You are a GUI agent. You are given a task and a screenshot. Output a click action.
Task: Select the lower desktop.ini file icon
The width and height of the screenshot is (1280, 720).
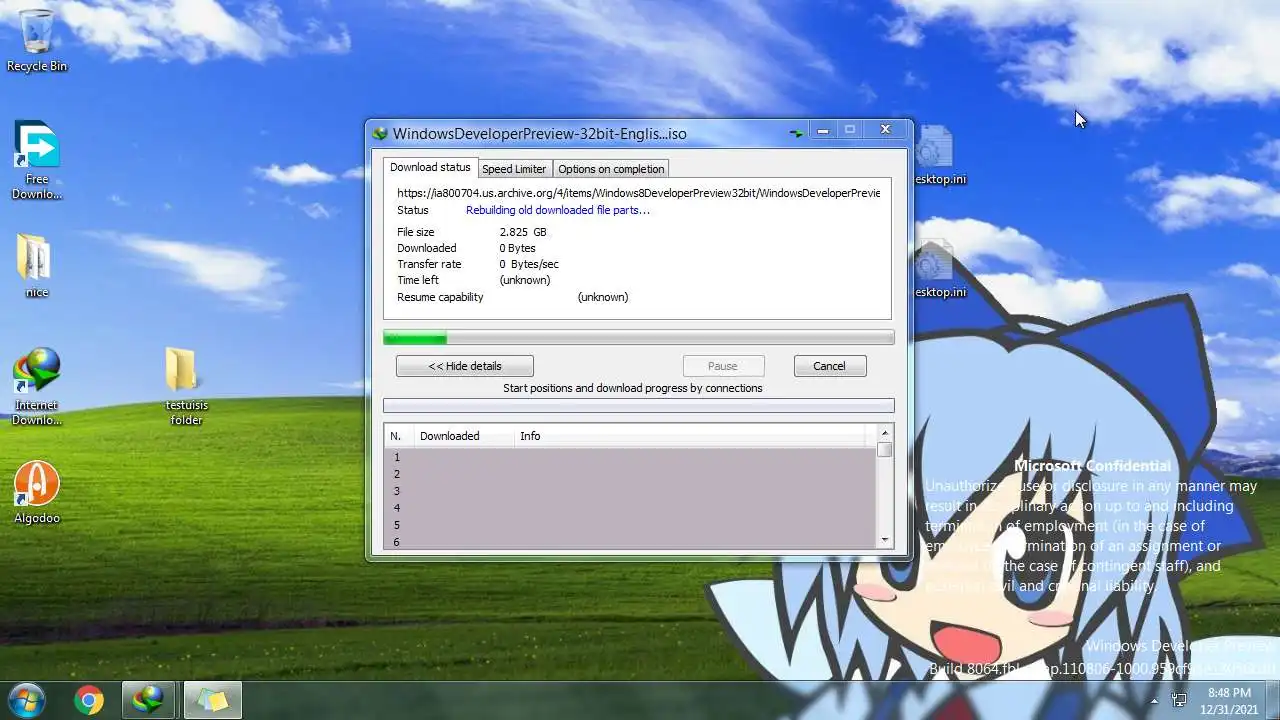tap(939, 269)
